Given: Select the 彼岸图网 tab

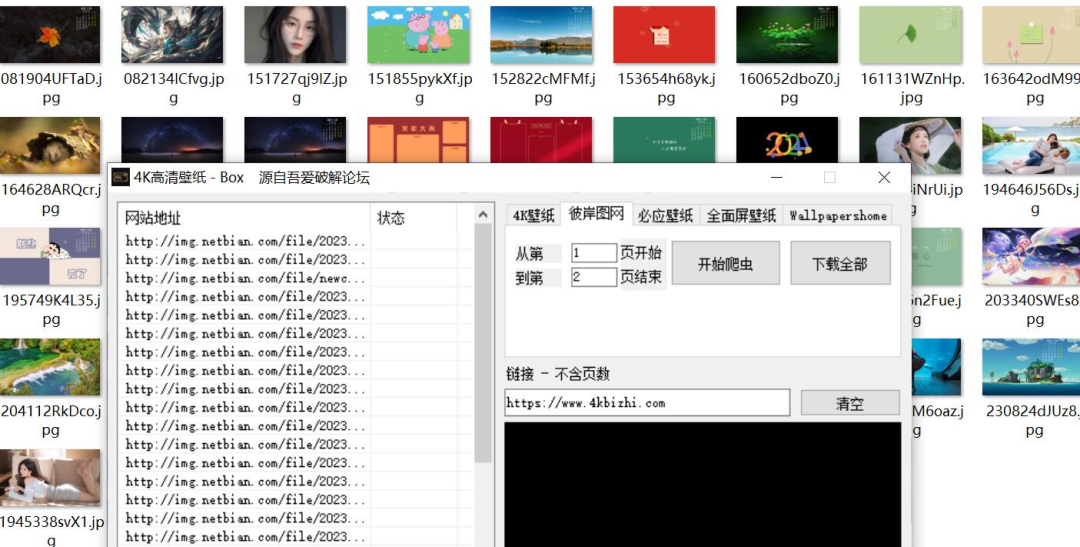Looking at the screenshot, I should click(x=596, y=214).
